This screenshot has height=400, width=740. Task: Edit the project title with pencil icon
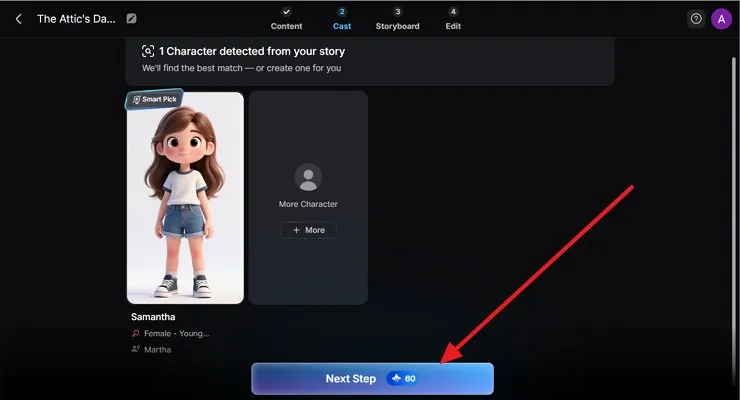[131, 19]
